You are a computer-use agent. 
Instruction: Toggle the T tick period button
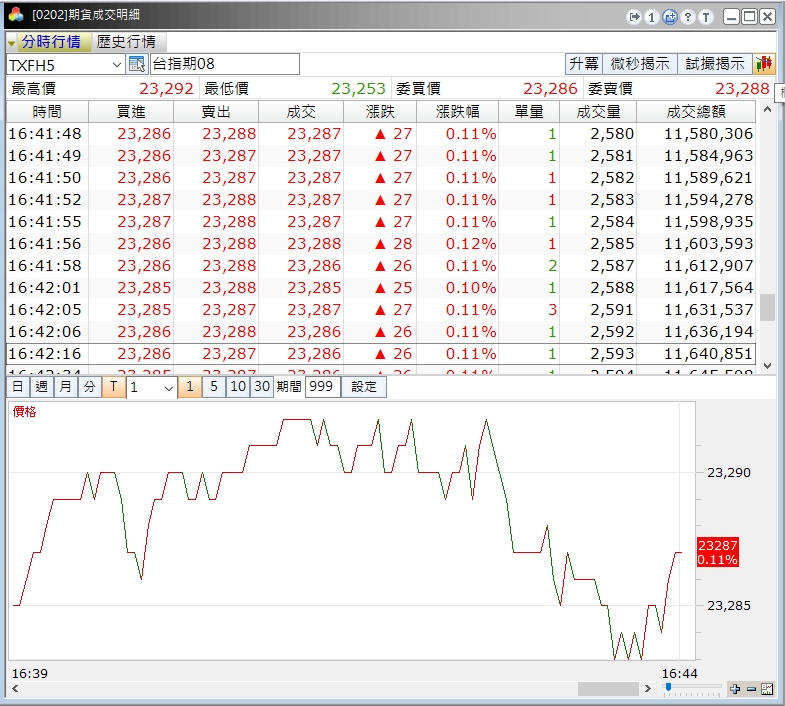113,387
